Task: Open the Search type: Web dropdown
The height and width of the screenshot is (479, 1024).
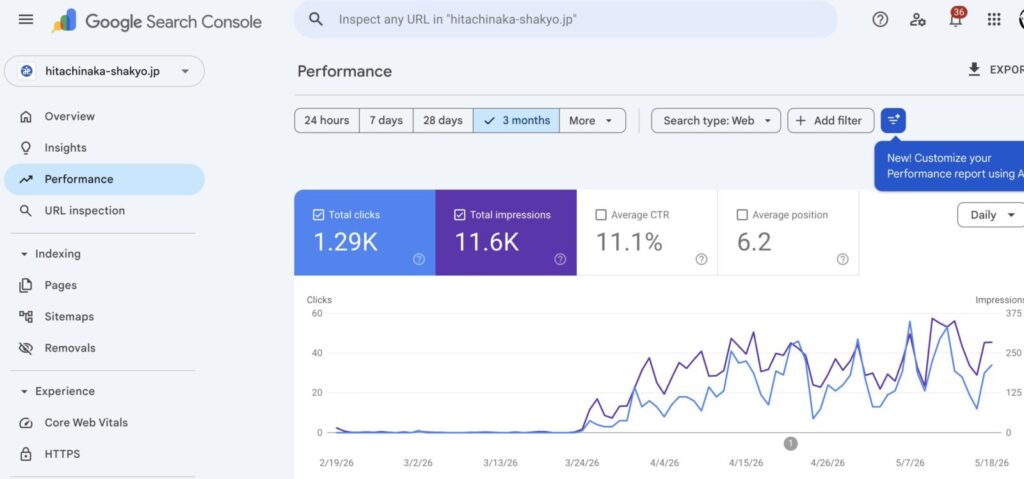Action: tap(716, 120)
